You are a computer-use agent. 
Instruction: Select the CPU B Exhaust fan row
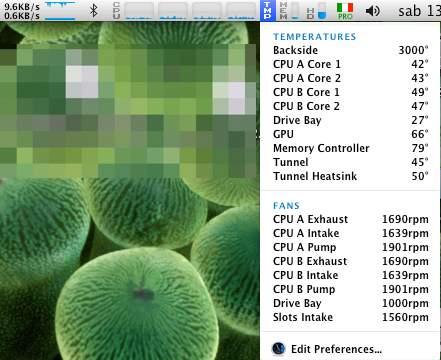350,261
